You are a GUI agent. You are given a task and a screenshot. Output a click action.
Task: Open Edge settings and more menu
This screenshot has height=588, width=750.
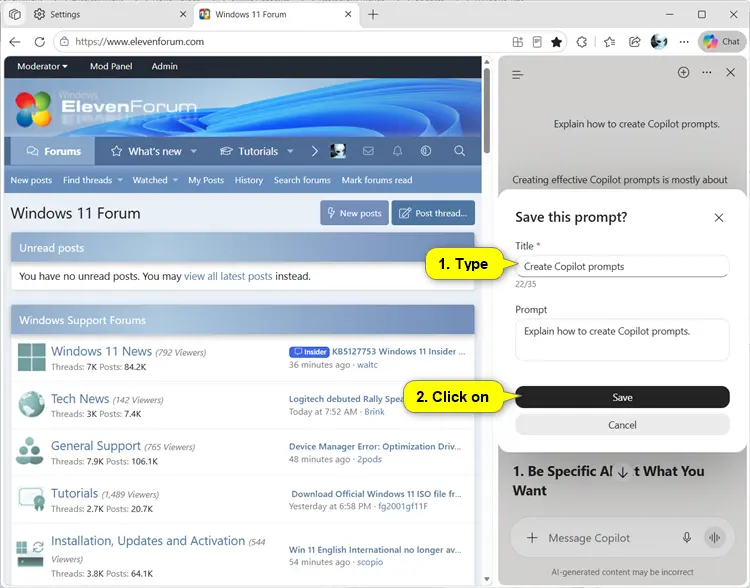tap(684, 42)
